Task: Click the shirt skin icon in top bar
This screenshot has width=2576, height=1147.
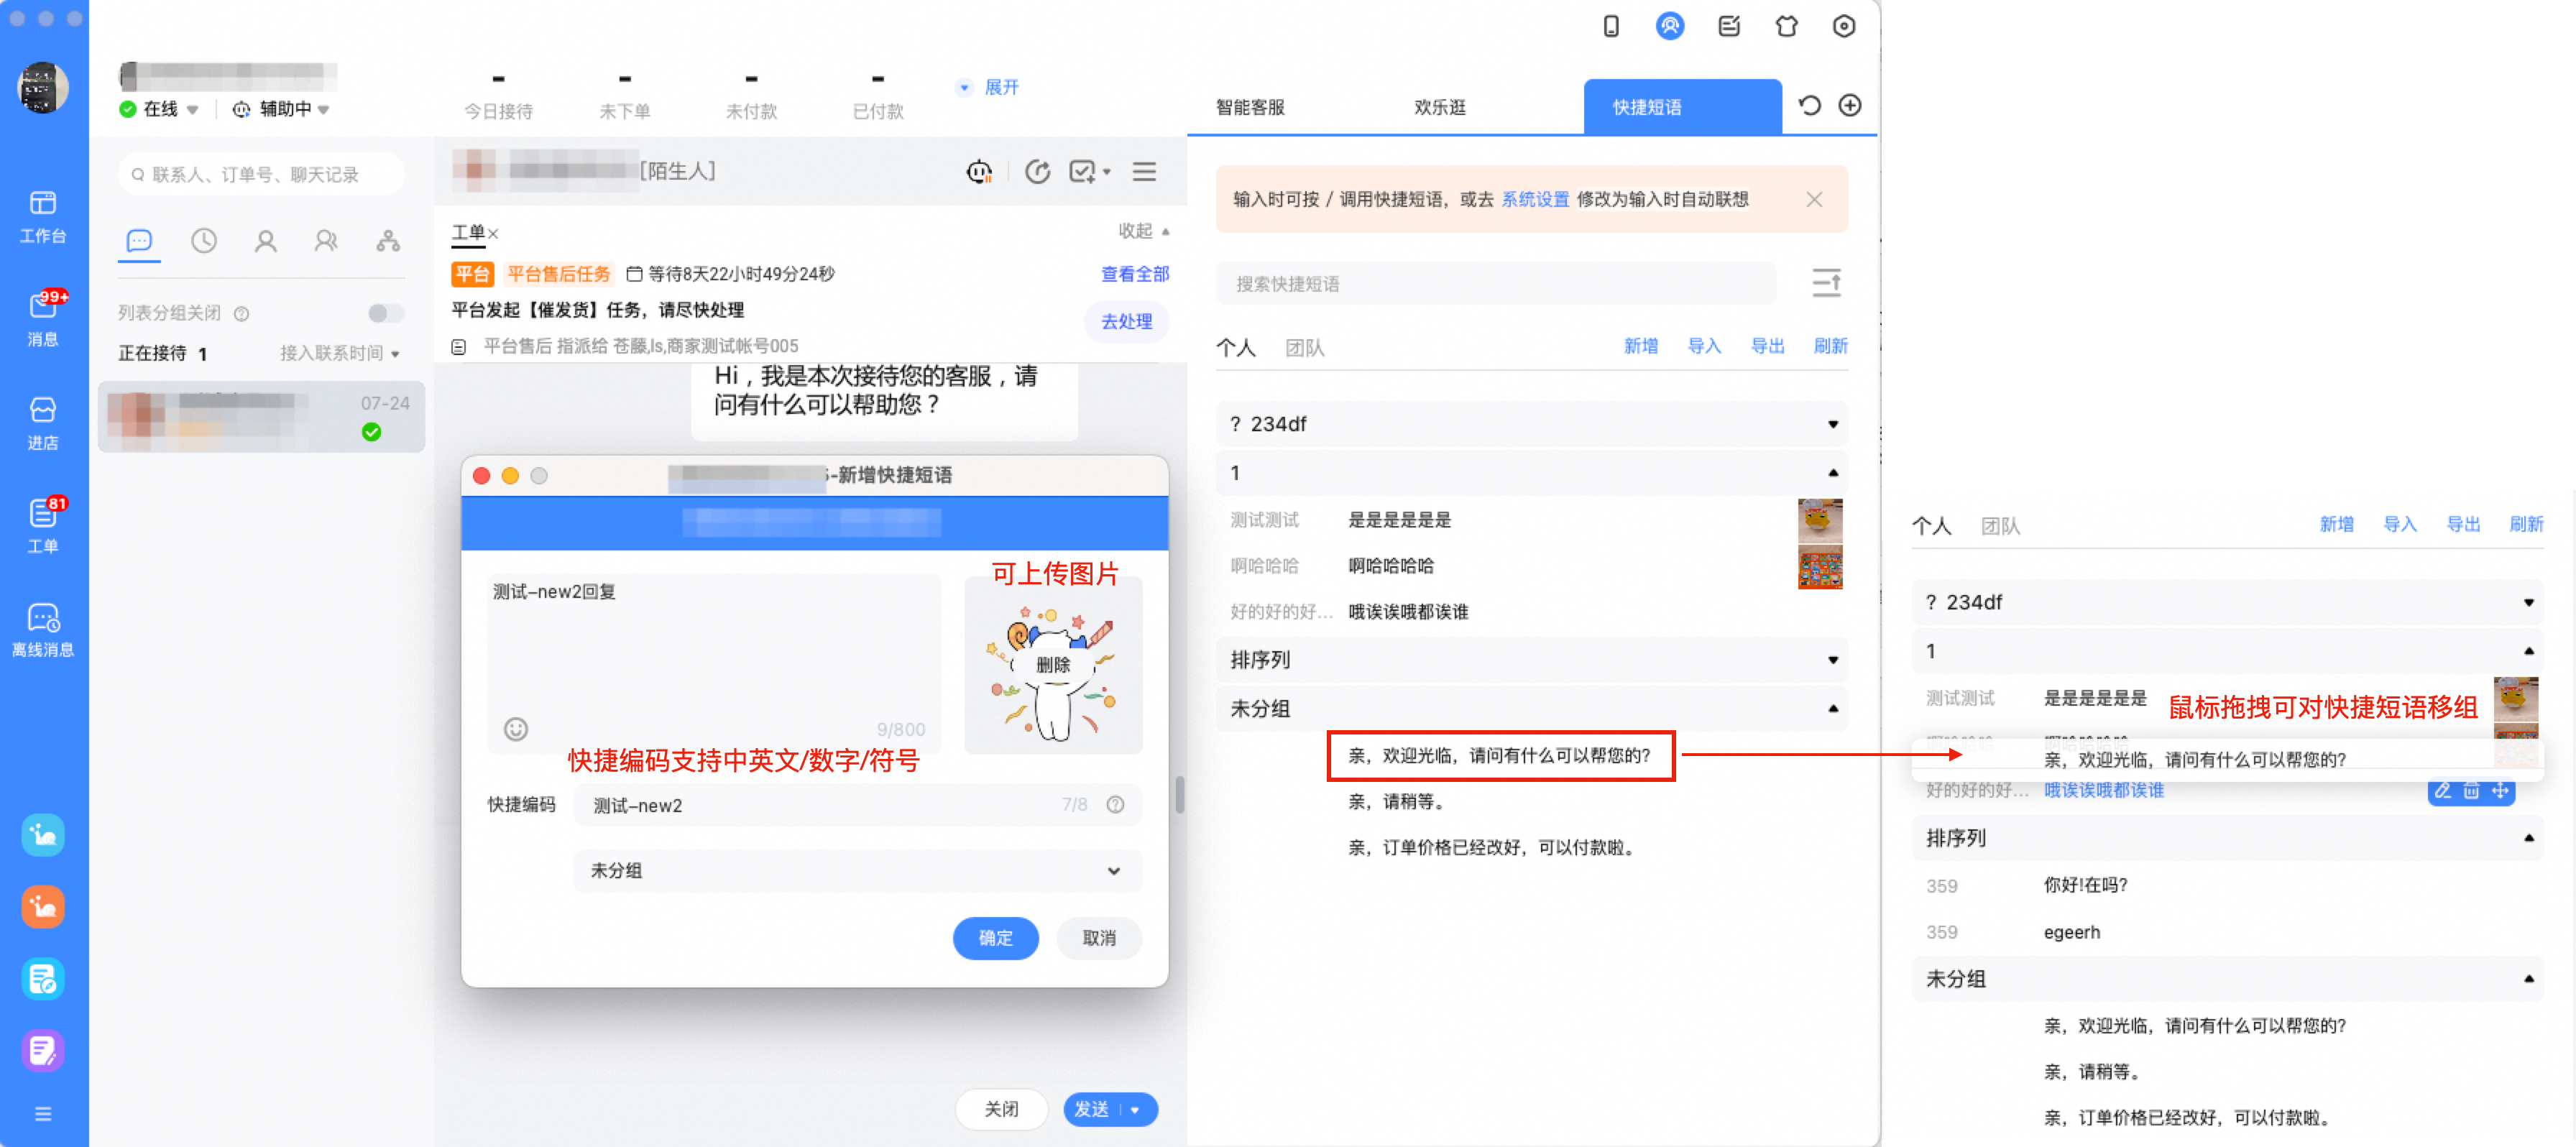Action: [x=1786, y=26]
